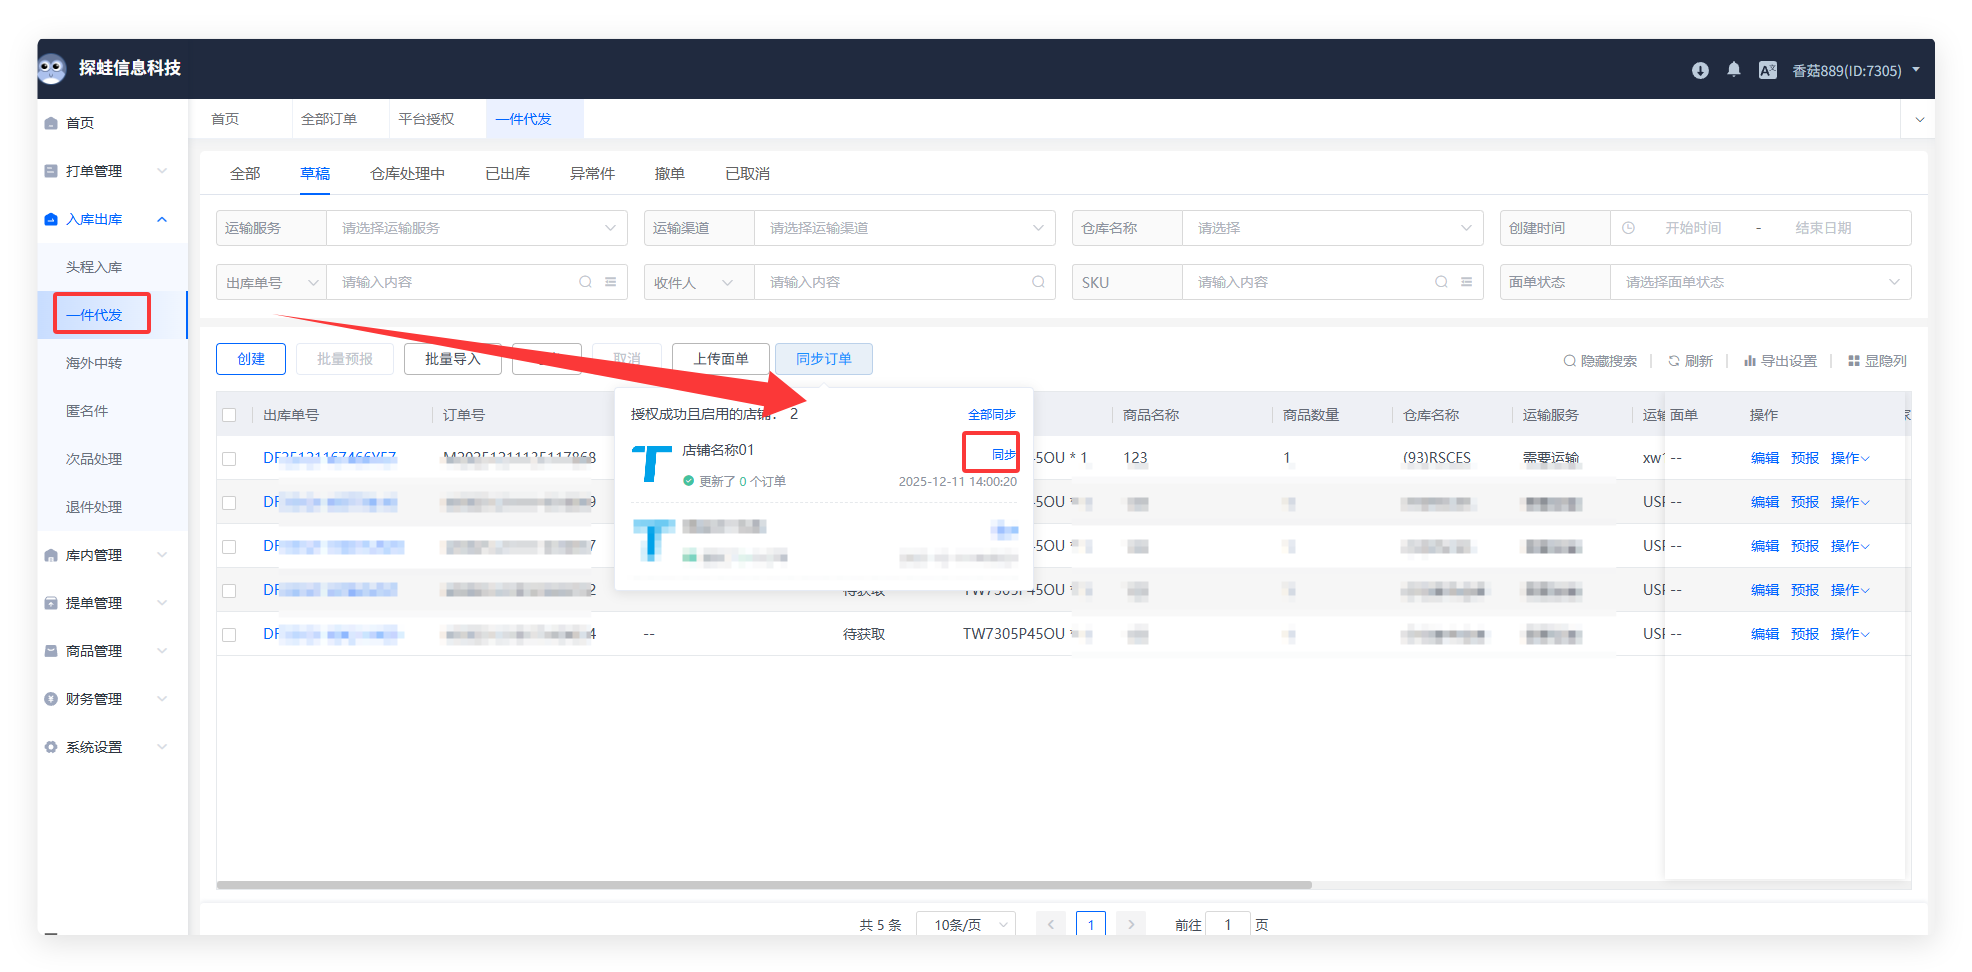Click the 开始时间 date input
Image resolution: width=1972 pixels, height=972 pixels.
coord(1692,228)
